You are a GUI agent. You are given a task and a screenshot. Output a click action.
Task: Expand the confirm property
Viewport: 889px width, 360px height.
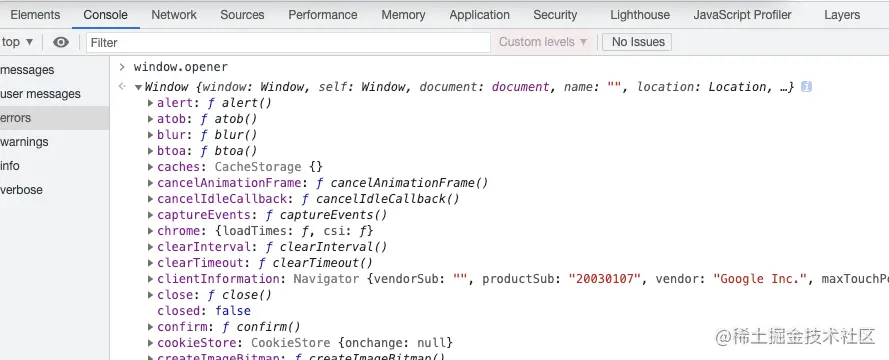click(x=150, y=327)
